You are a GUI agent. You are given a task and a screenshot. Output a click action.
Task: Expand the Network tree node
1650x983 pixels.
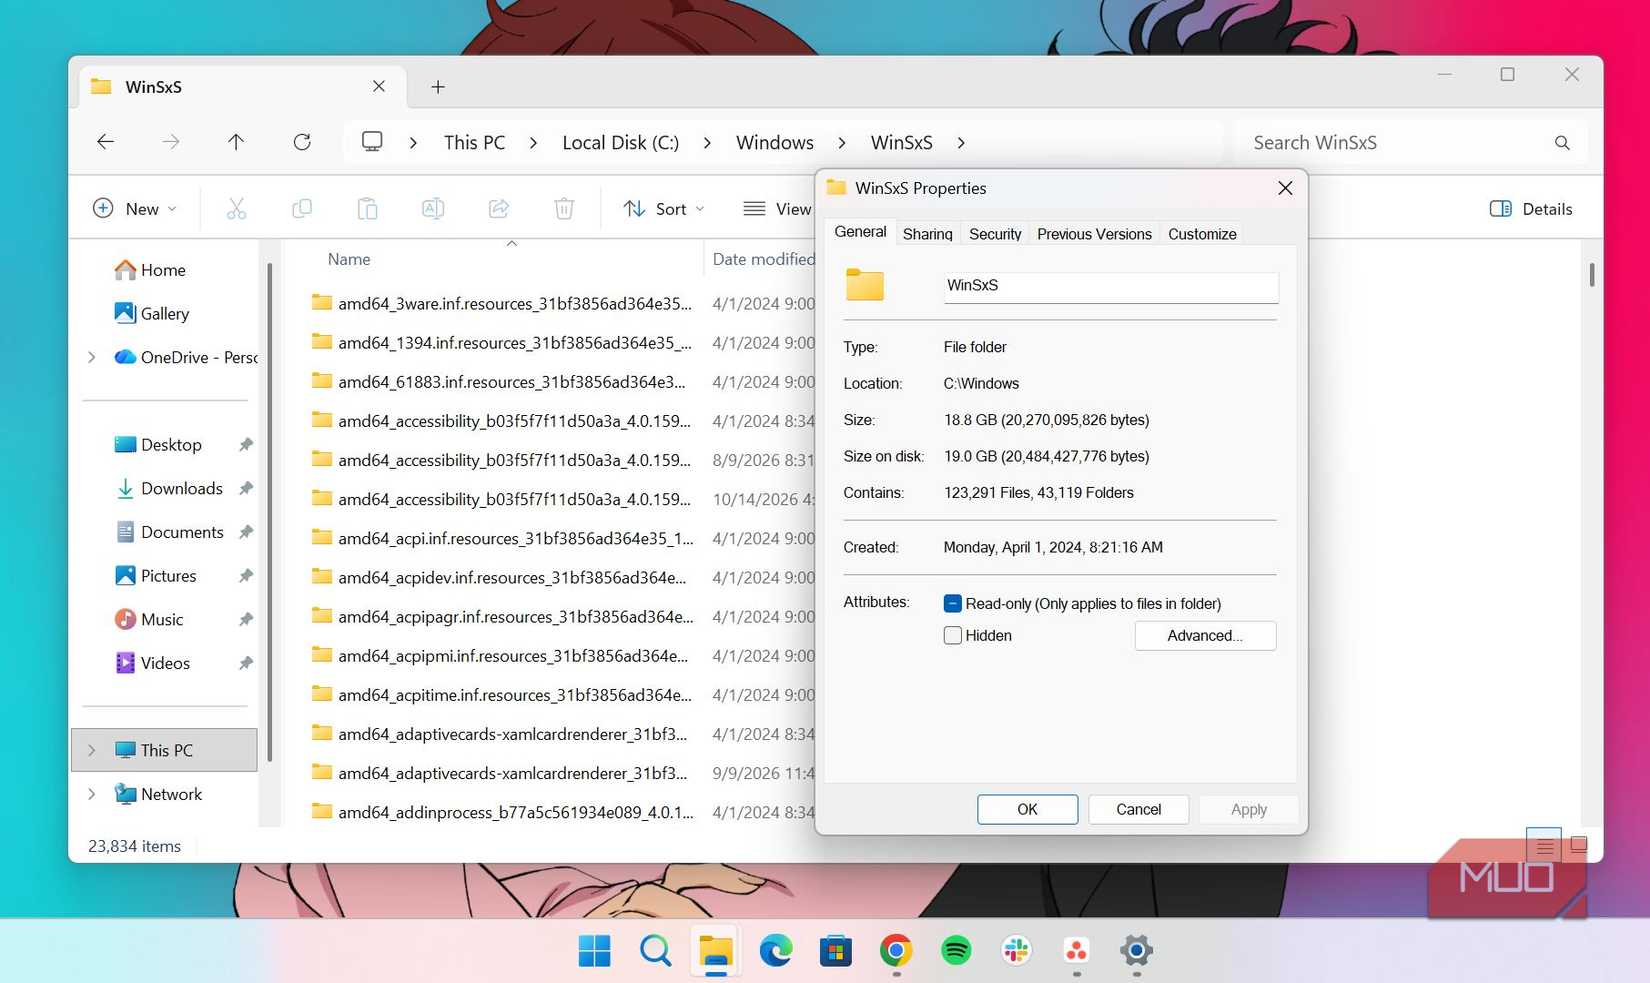92,794
